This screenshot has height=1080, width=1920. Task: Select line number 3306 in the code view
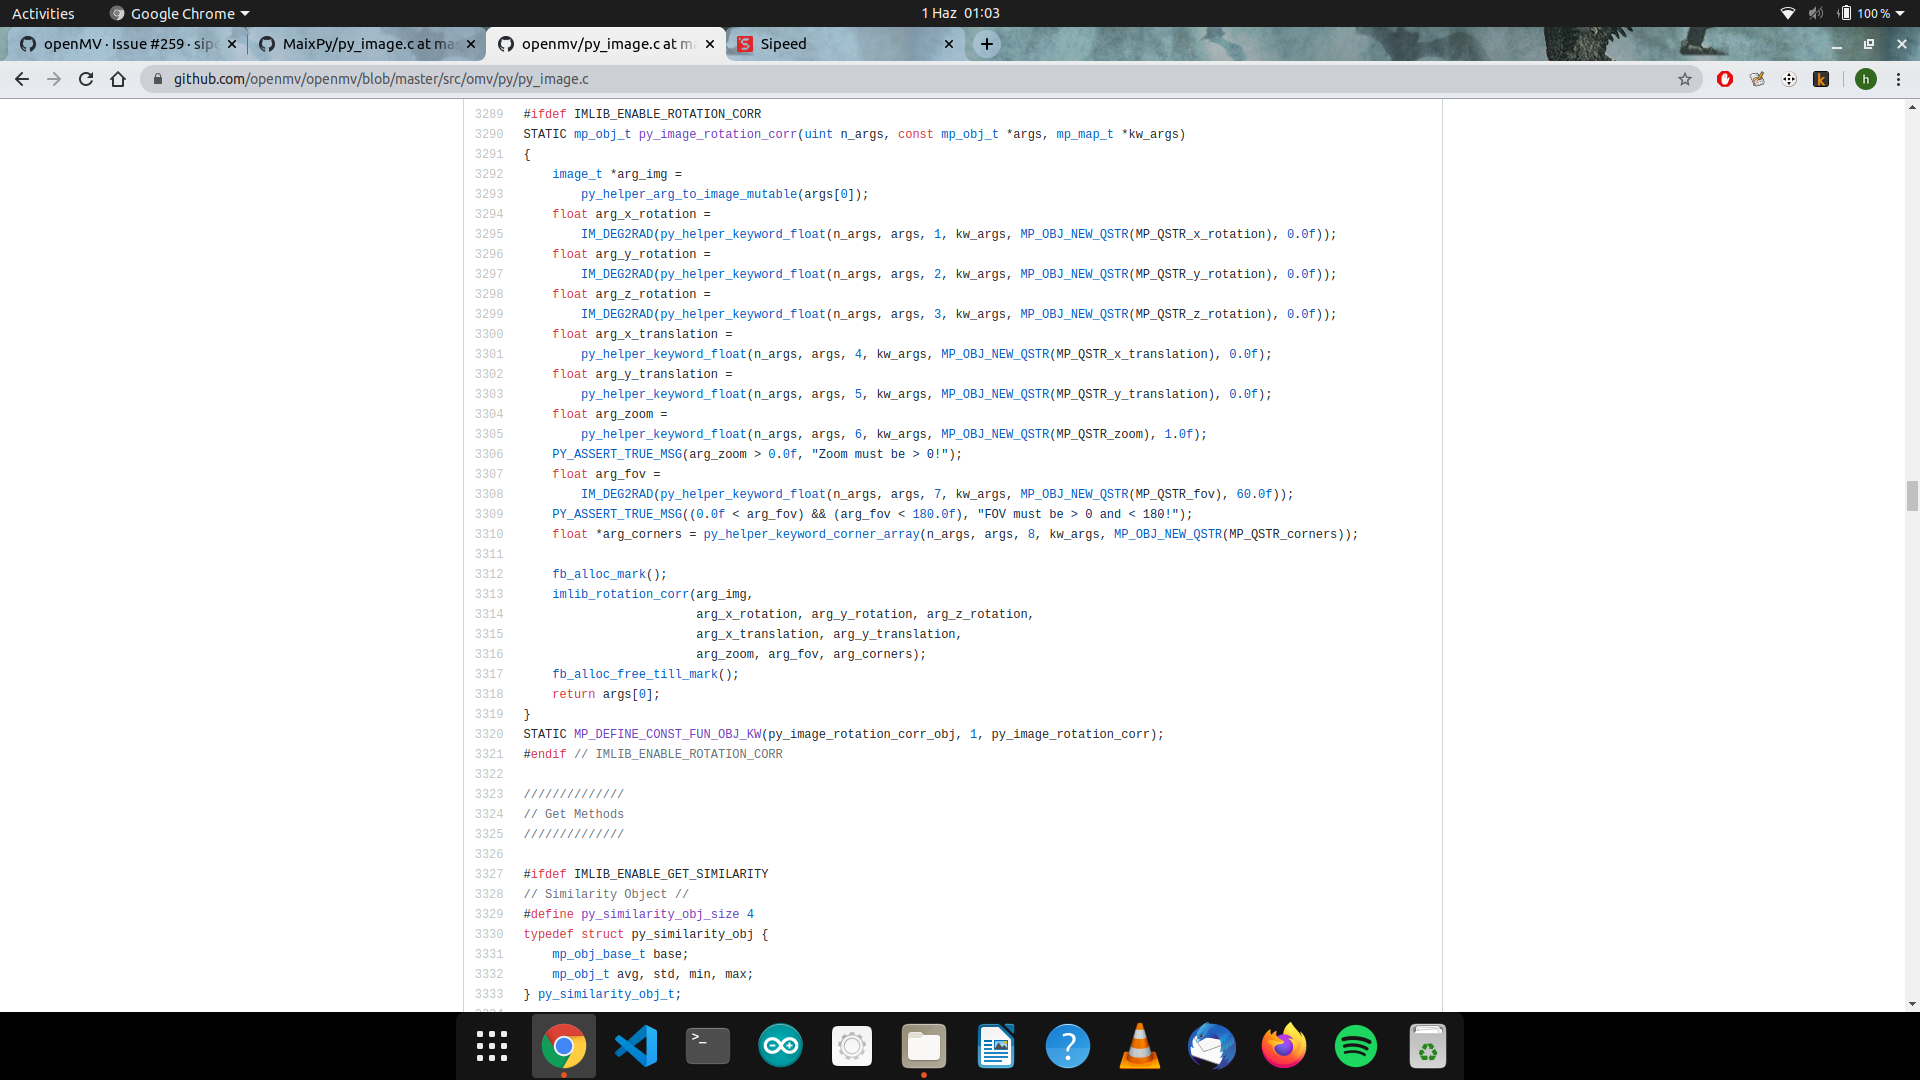(x=489, y=454)
